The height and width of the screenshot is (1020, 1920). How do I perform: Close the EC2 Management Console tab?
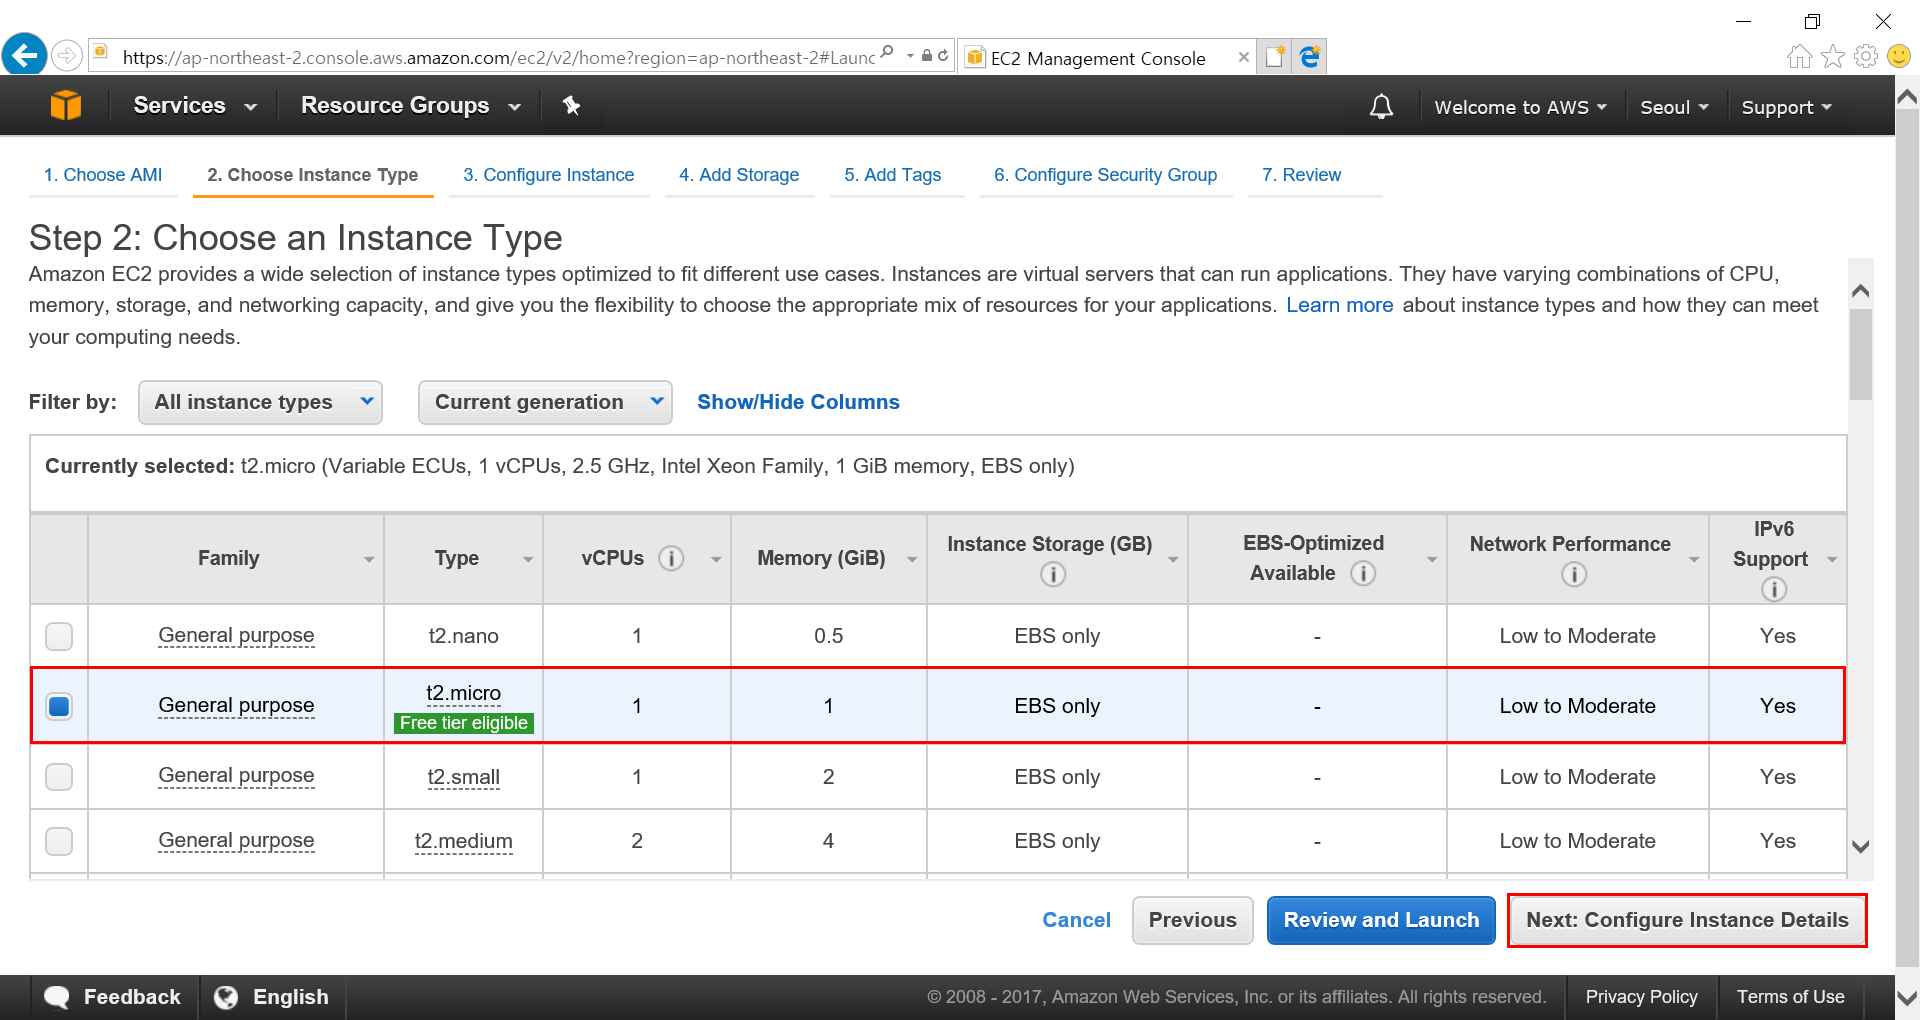click(1243, 57)
